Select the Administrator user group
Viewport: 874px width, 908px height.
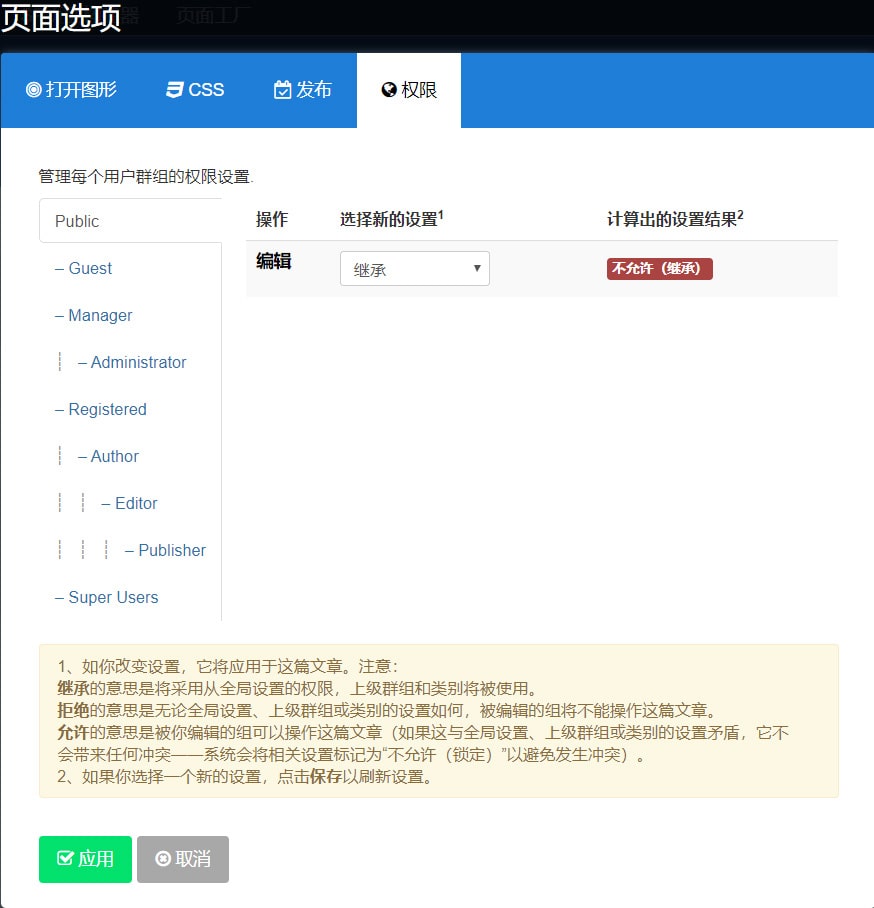[131, 362]
